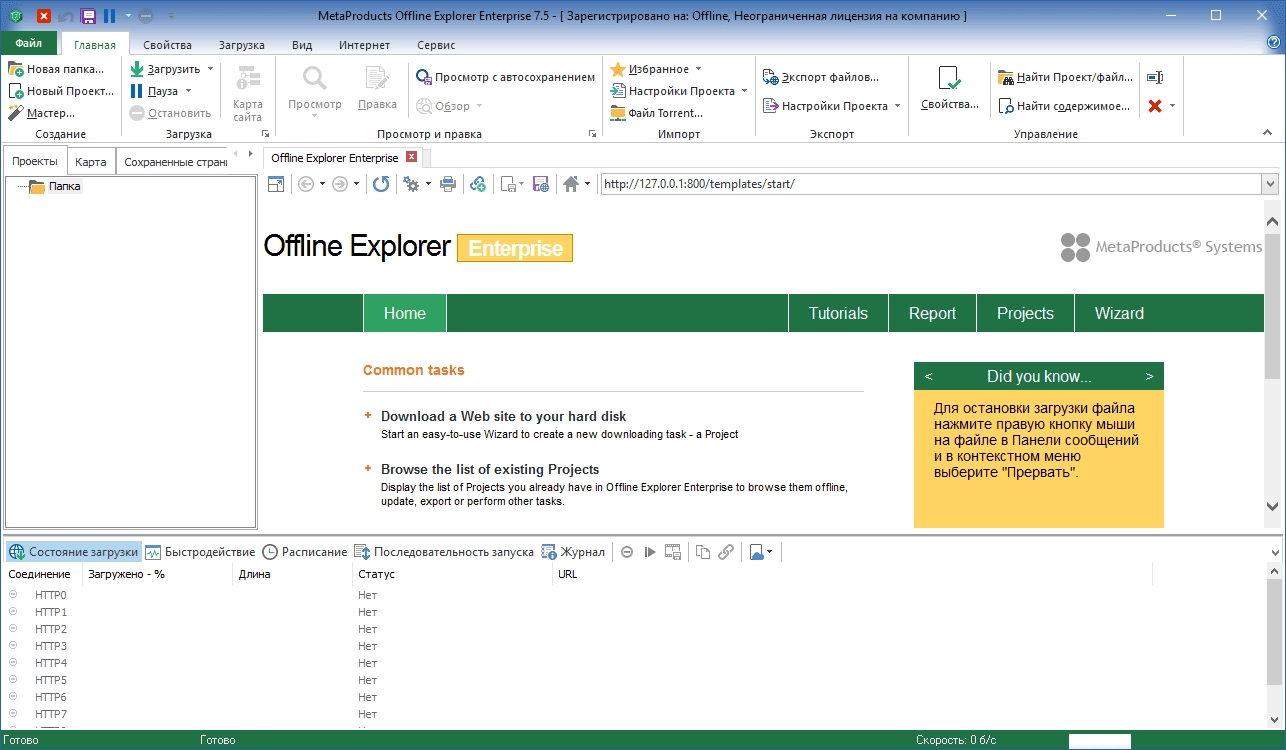Switch to the Карта panel tab

91,161
